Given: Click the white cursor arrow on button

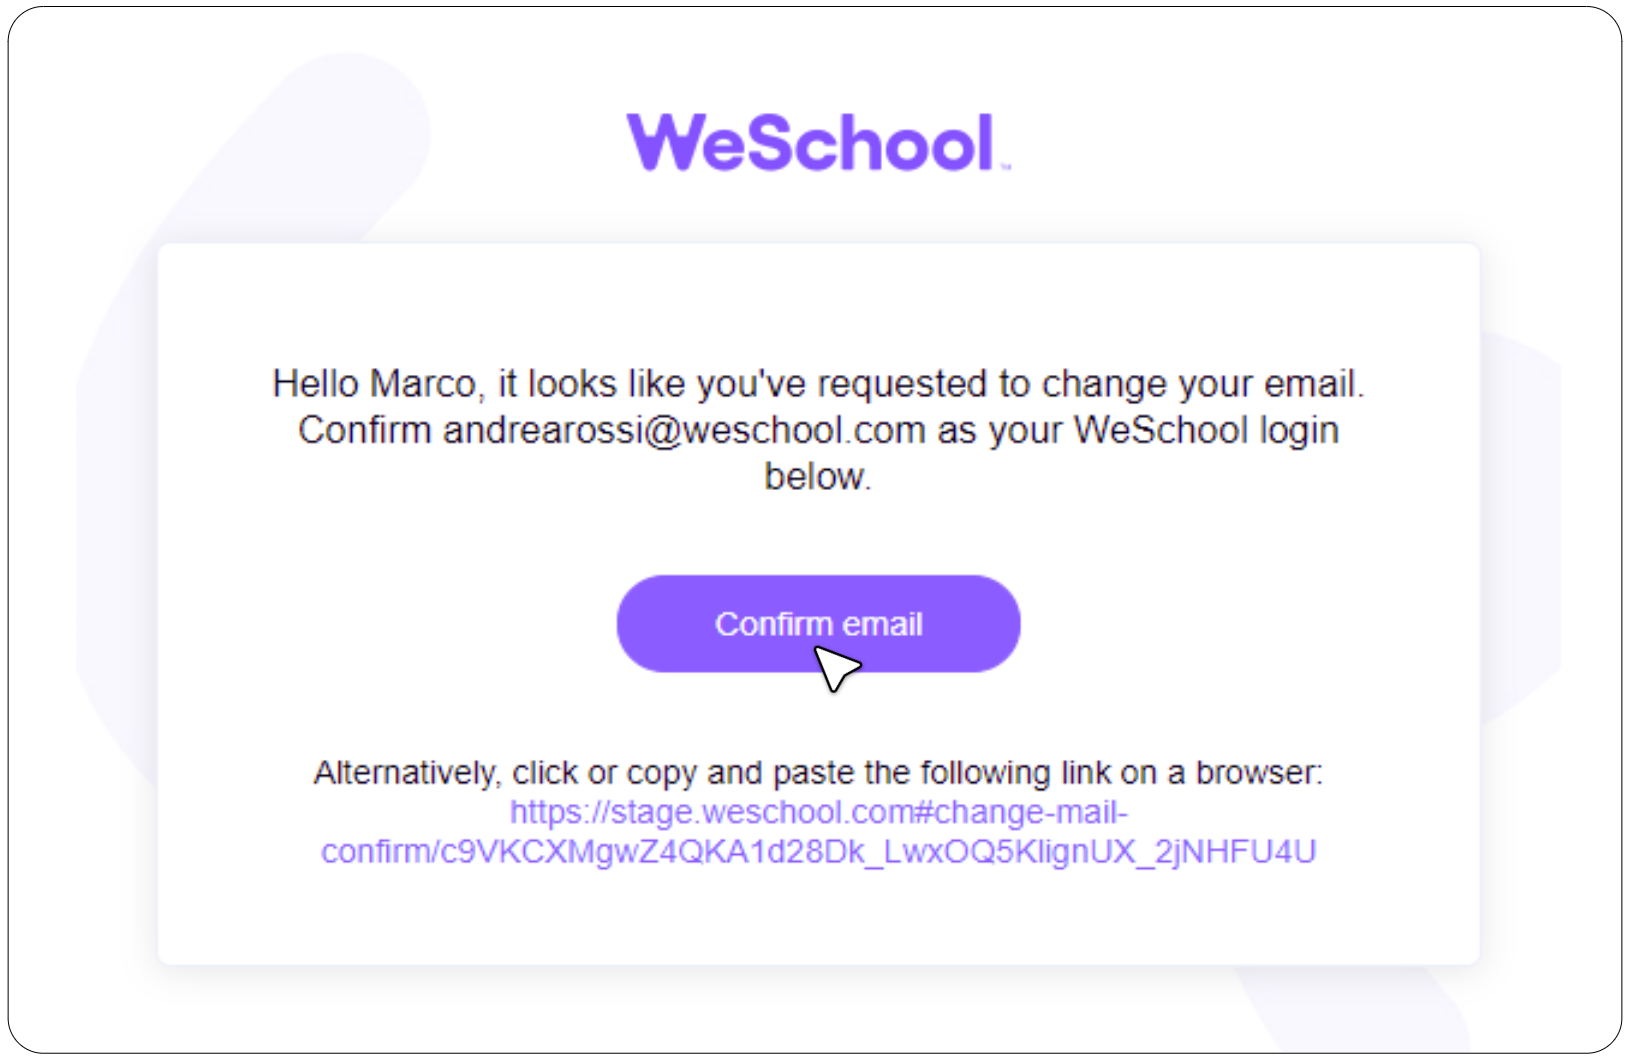Looking at the screenshot, I should [836, 667].
